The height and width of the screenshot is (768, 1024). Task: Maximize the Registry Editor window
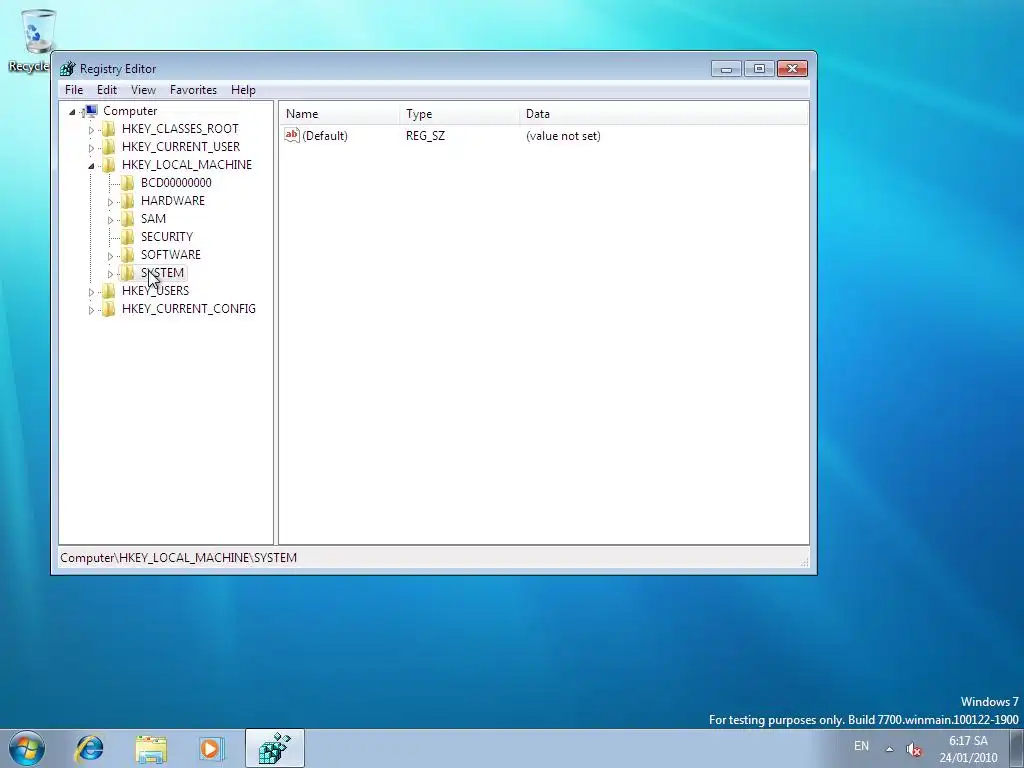[x=759, y=69]
